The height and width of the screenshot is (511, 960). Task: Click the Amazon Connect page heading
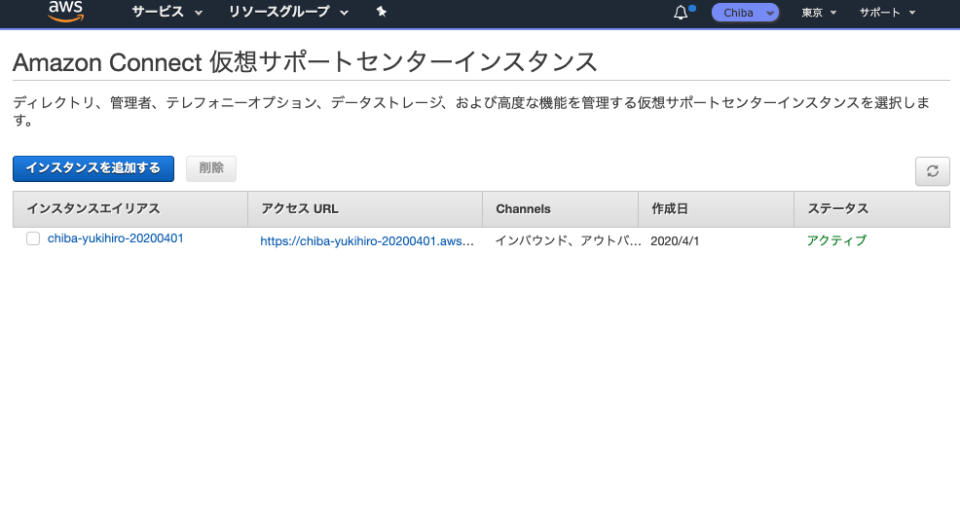305,62
